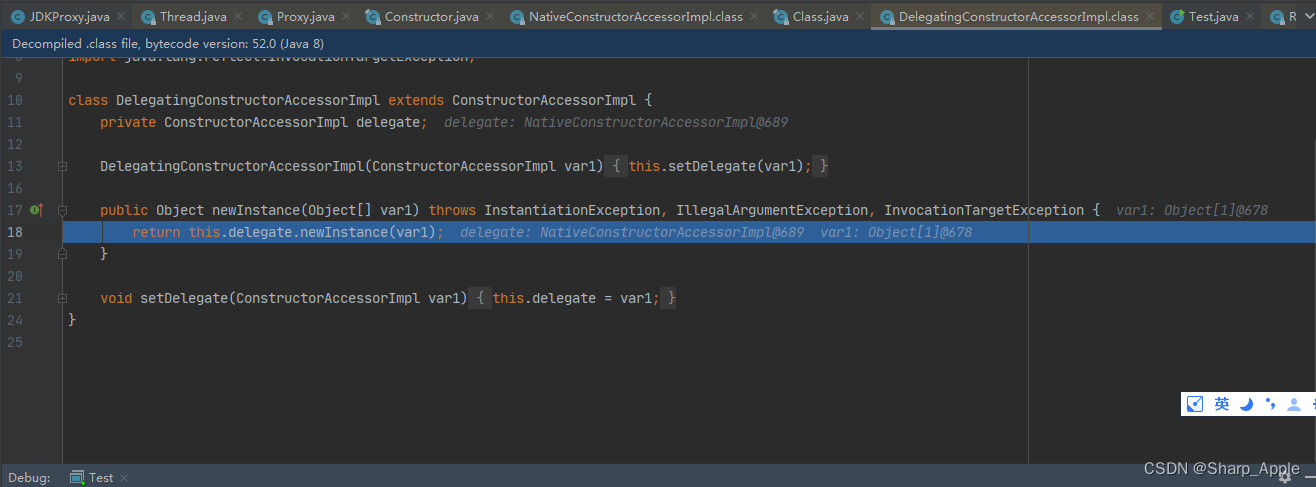This screenshot has width=1316, height=487.
Task: Expand the collapsed braces after constructor signature
Action: [x=617, y=166]
